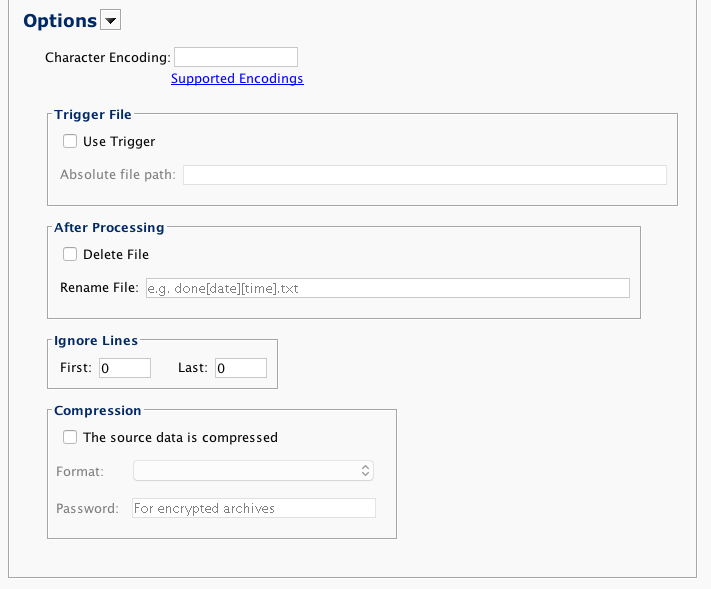Viewport: 711px width, 589px height.
Task: Click the Ignore Lines group title
Action: pyautogui.click(x=96, y=341)
